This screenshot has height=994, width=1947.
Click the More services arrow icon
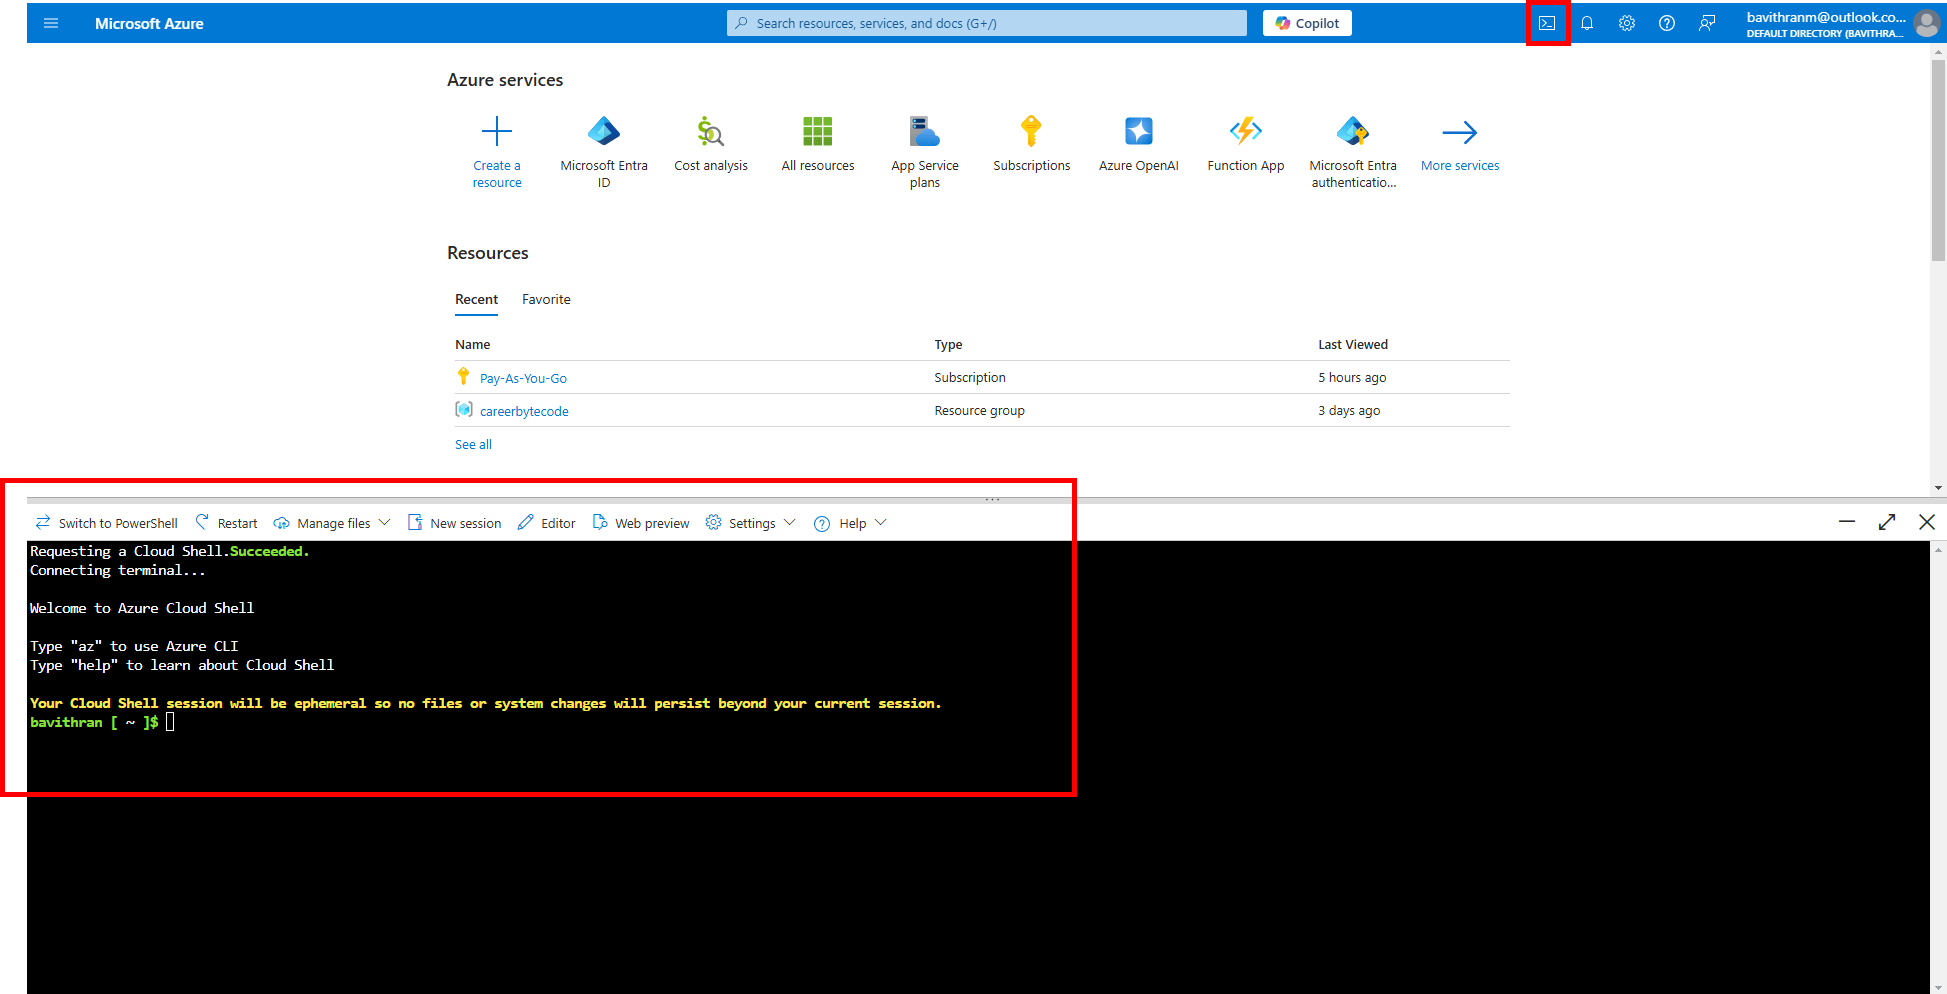(1460, 131)
